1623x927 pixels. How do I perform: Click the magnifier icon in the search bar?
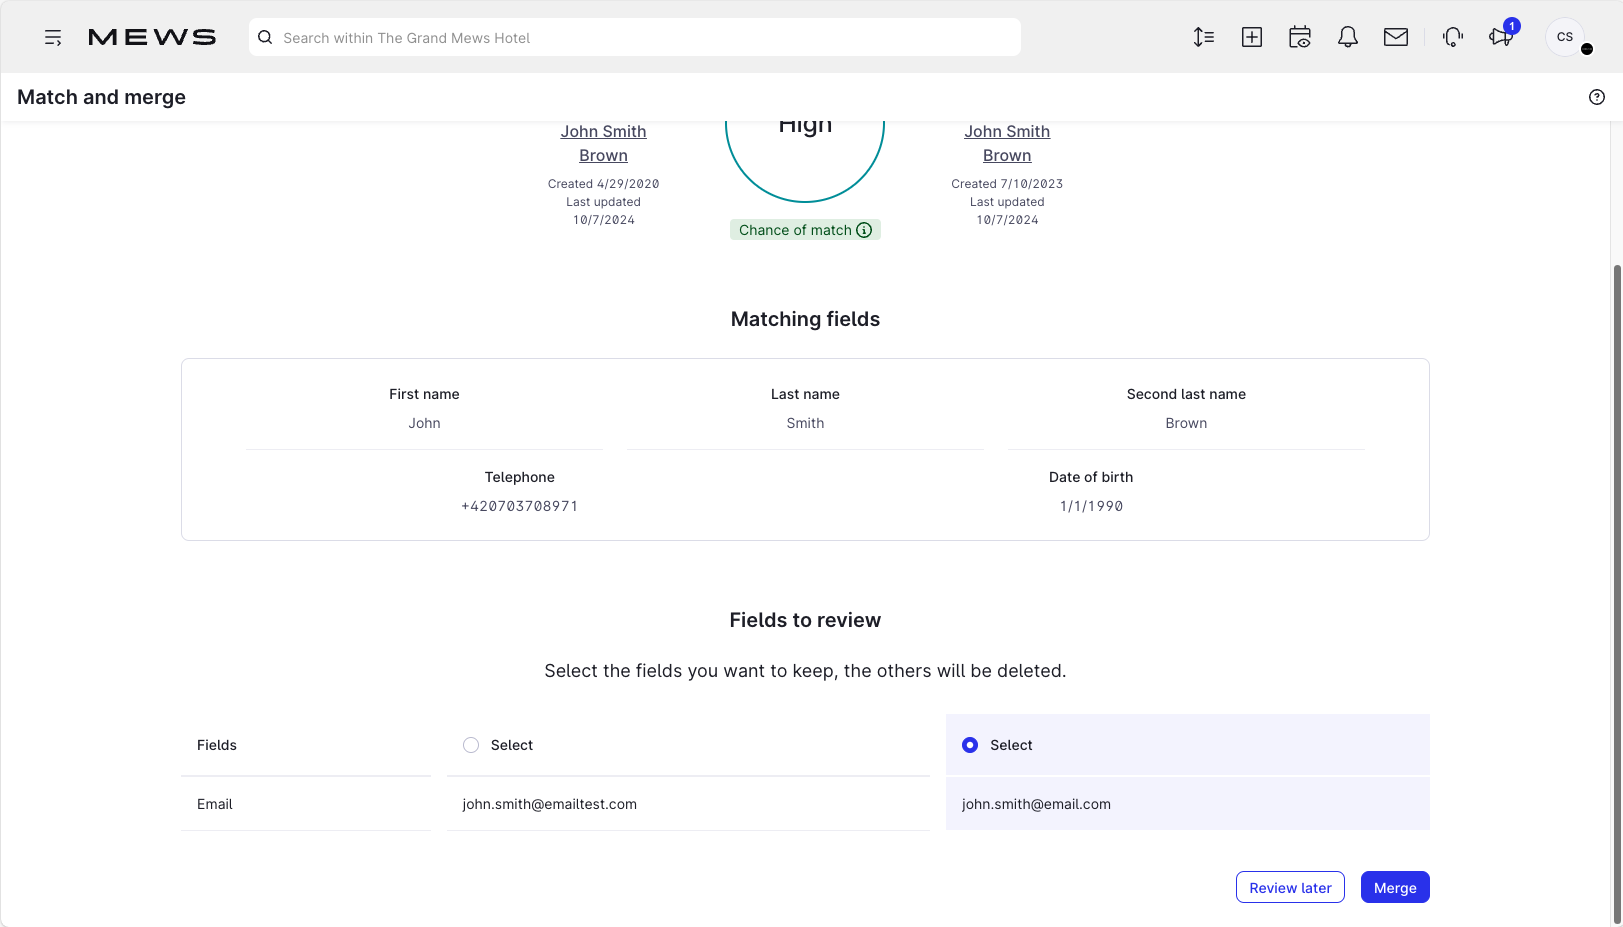[x=264, y=37]
